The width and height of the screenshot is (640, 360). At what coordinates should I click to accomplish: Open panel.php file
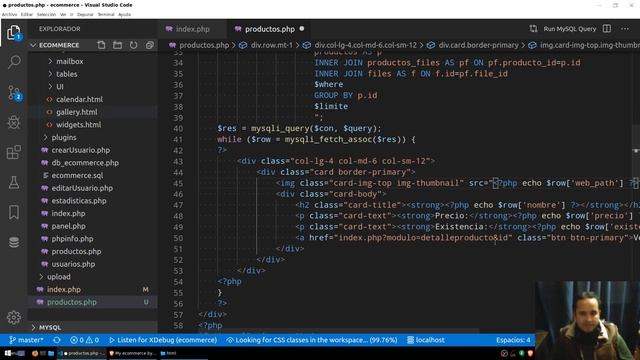(69, 226)
